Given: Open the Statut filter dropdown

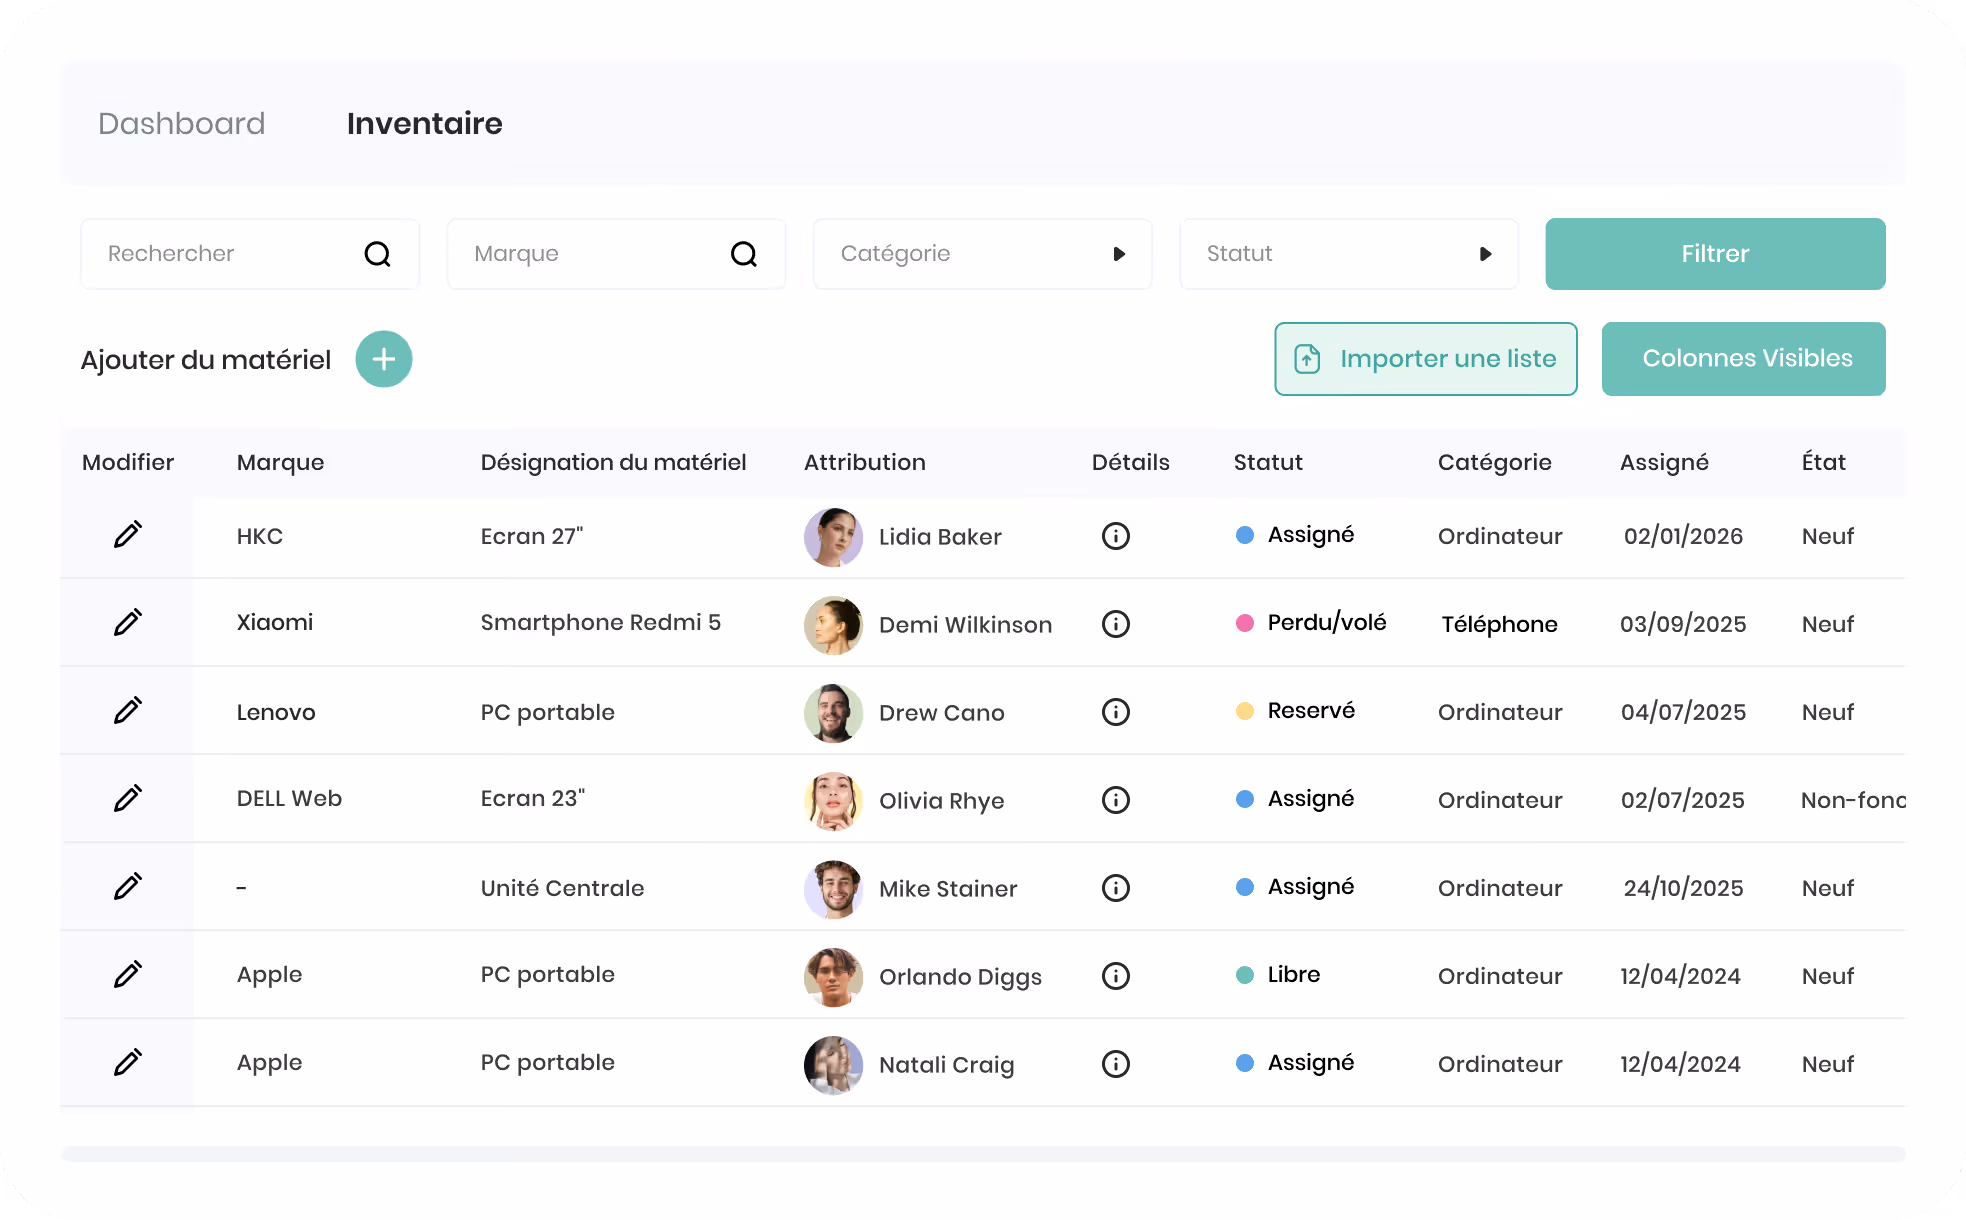Looking at the screenshot, I should (x=1349, y=254).
